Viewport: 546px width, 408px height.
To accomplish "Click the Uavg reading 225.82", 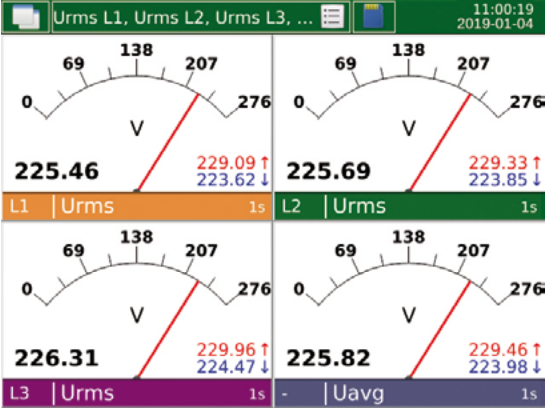I will [328, 358].
